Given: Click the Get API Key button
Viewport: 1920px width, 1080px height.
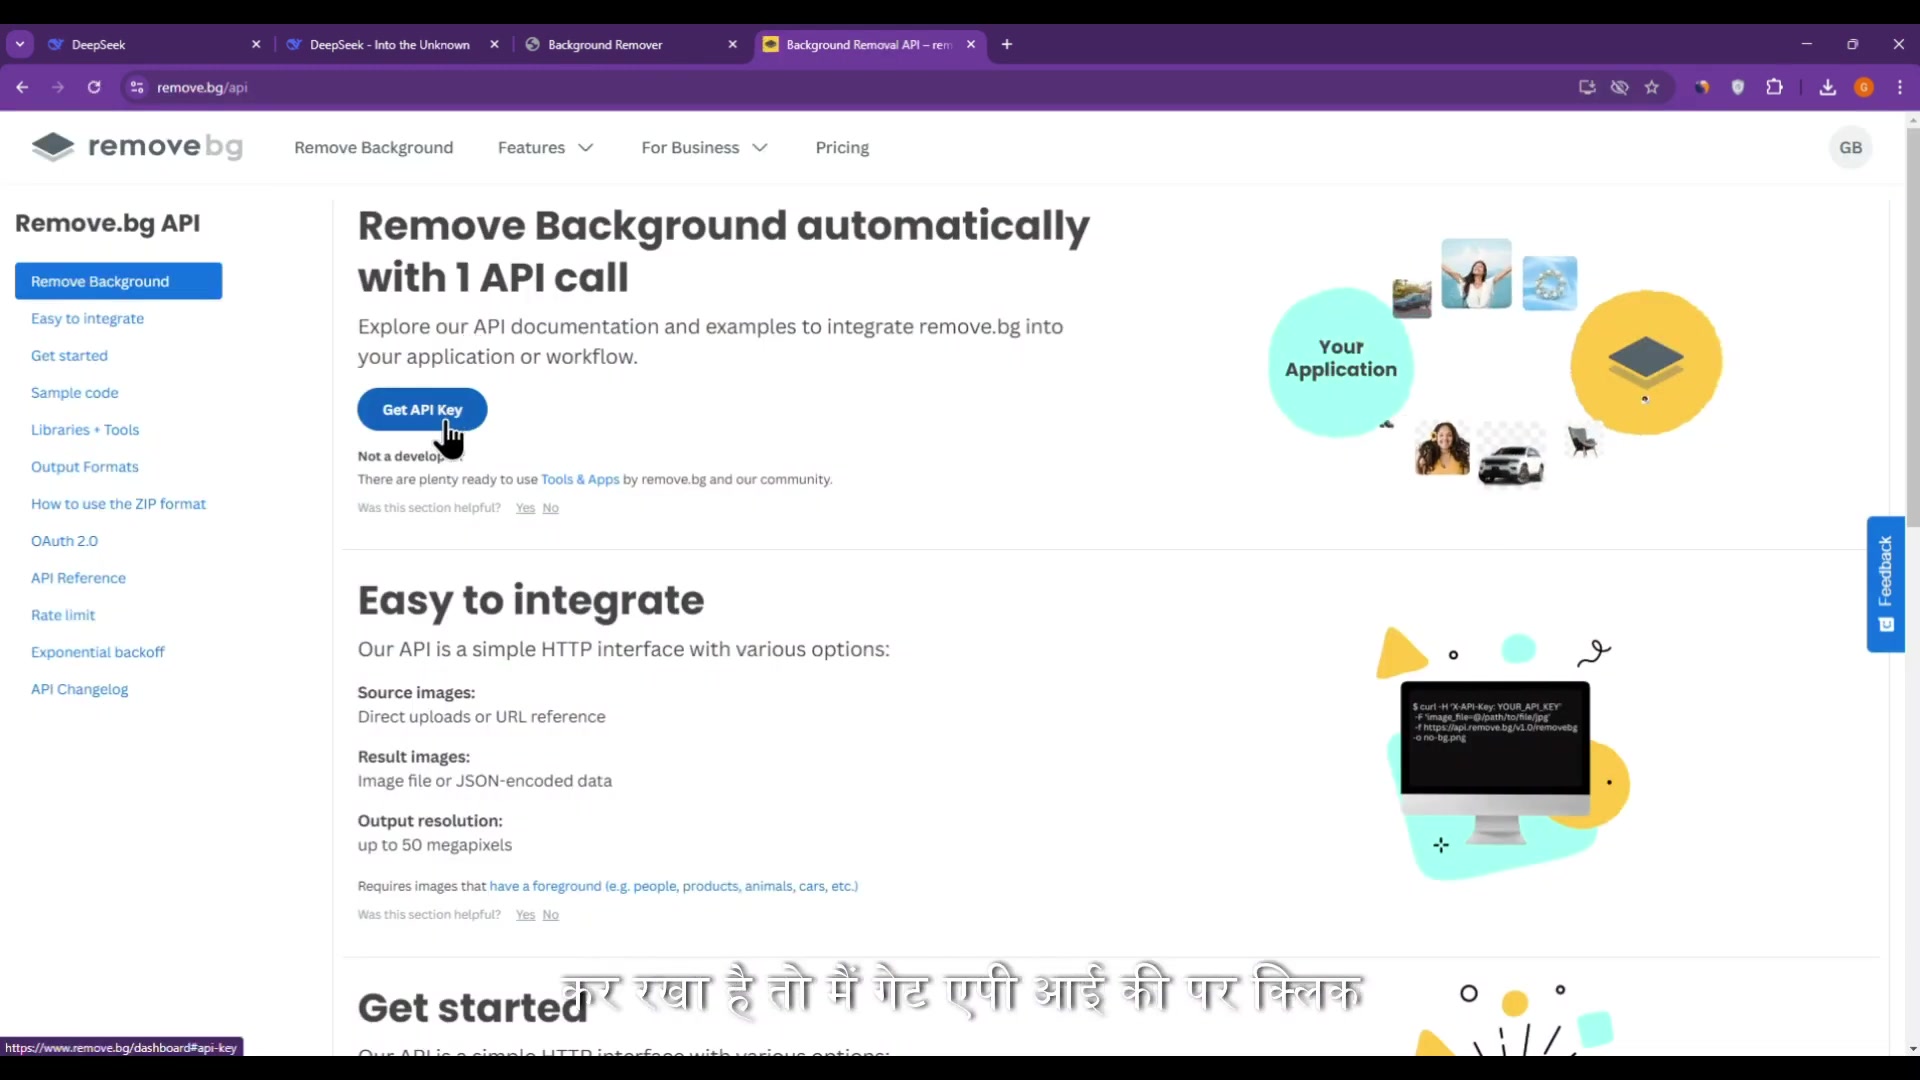Looking at the screenshot, I should pos(422,409).
